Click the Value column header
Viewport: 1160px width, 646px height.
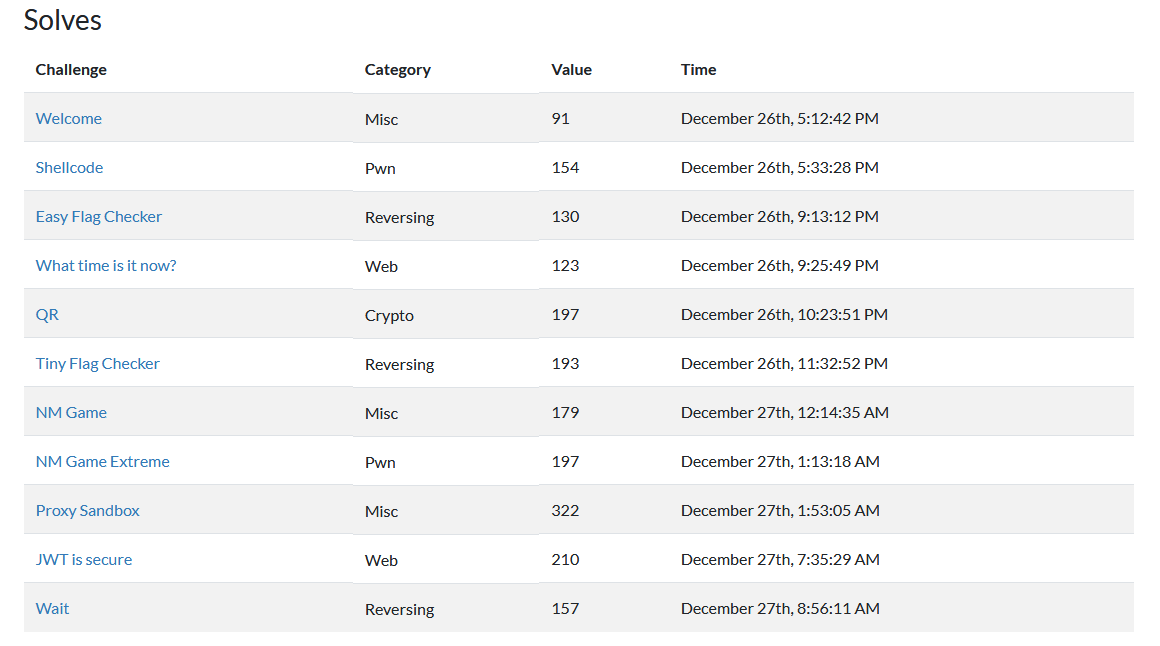pyautogui.click(x=571, y=69)
